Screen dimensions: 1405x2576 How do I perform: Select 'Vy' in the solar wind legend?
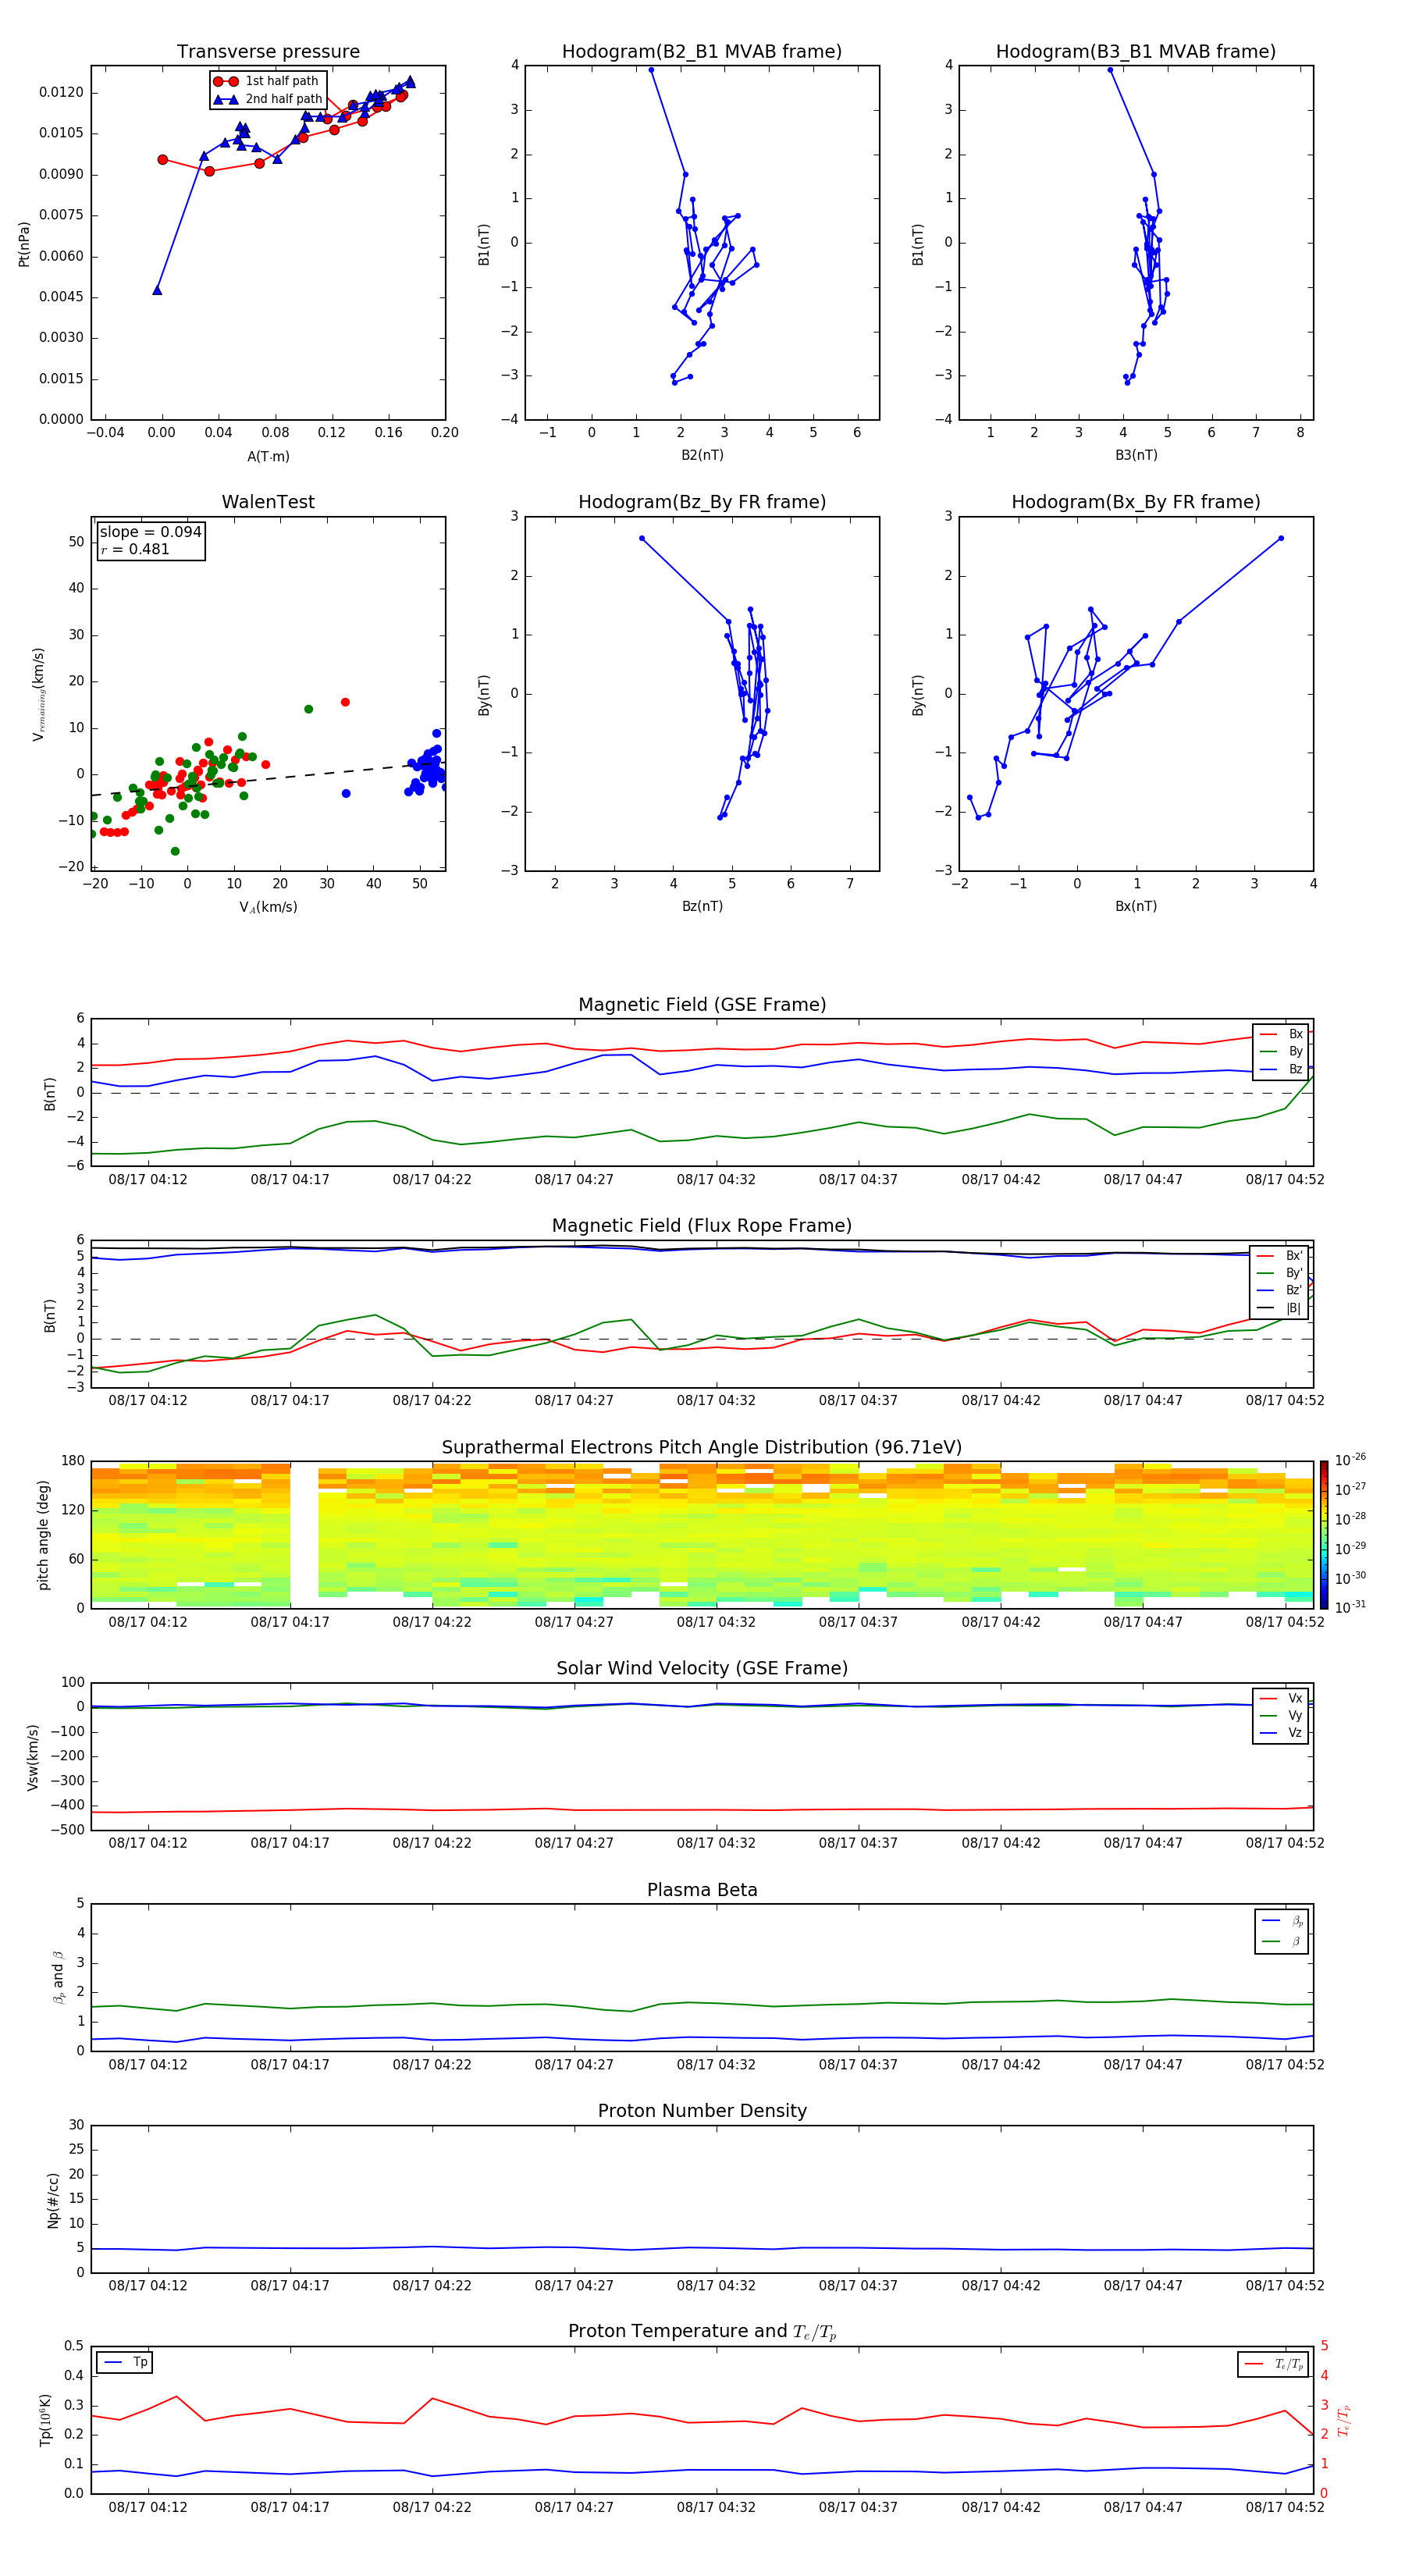tap(1281, 1716)
